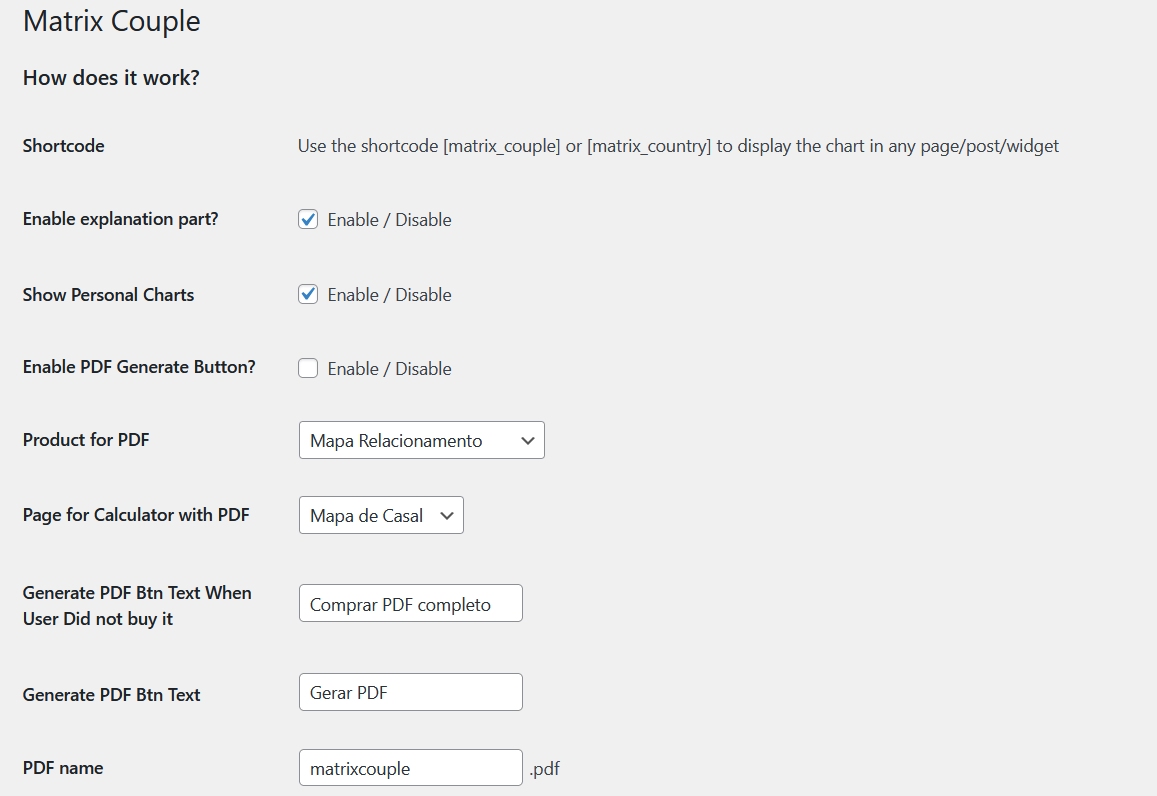The width and height of the screenshot is (1157, 796).
Task: Click the Enable PDF Generate Button label
Action: coord(138,367)
